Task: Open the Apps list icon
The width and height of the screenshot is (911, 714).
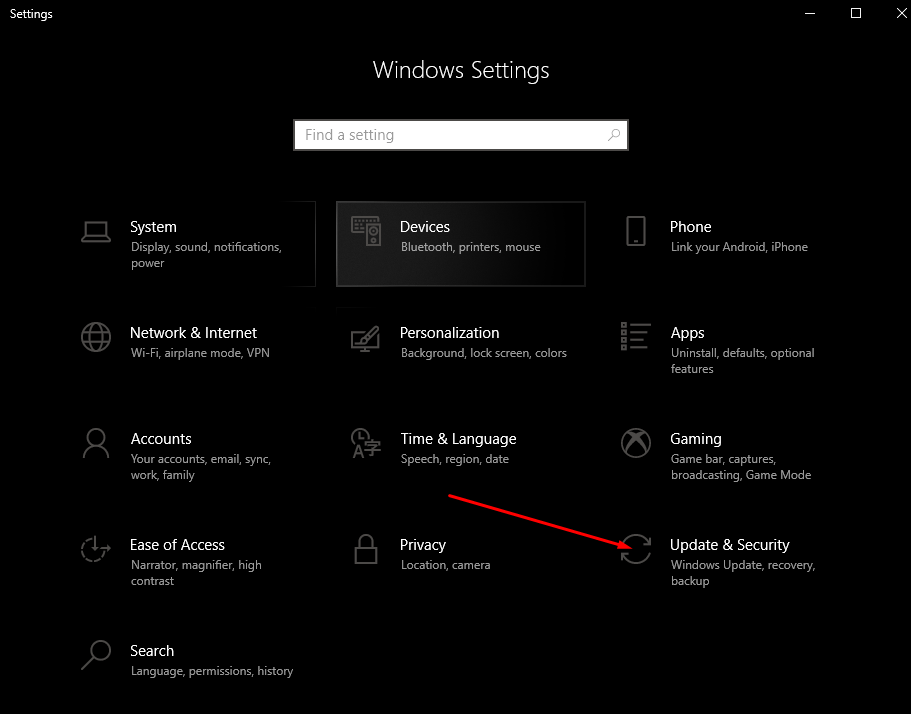Action: tap(636, 337)
